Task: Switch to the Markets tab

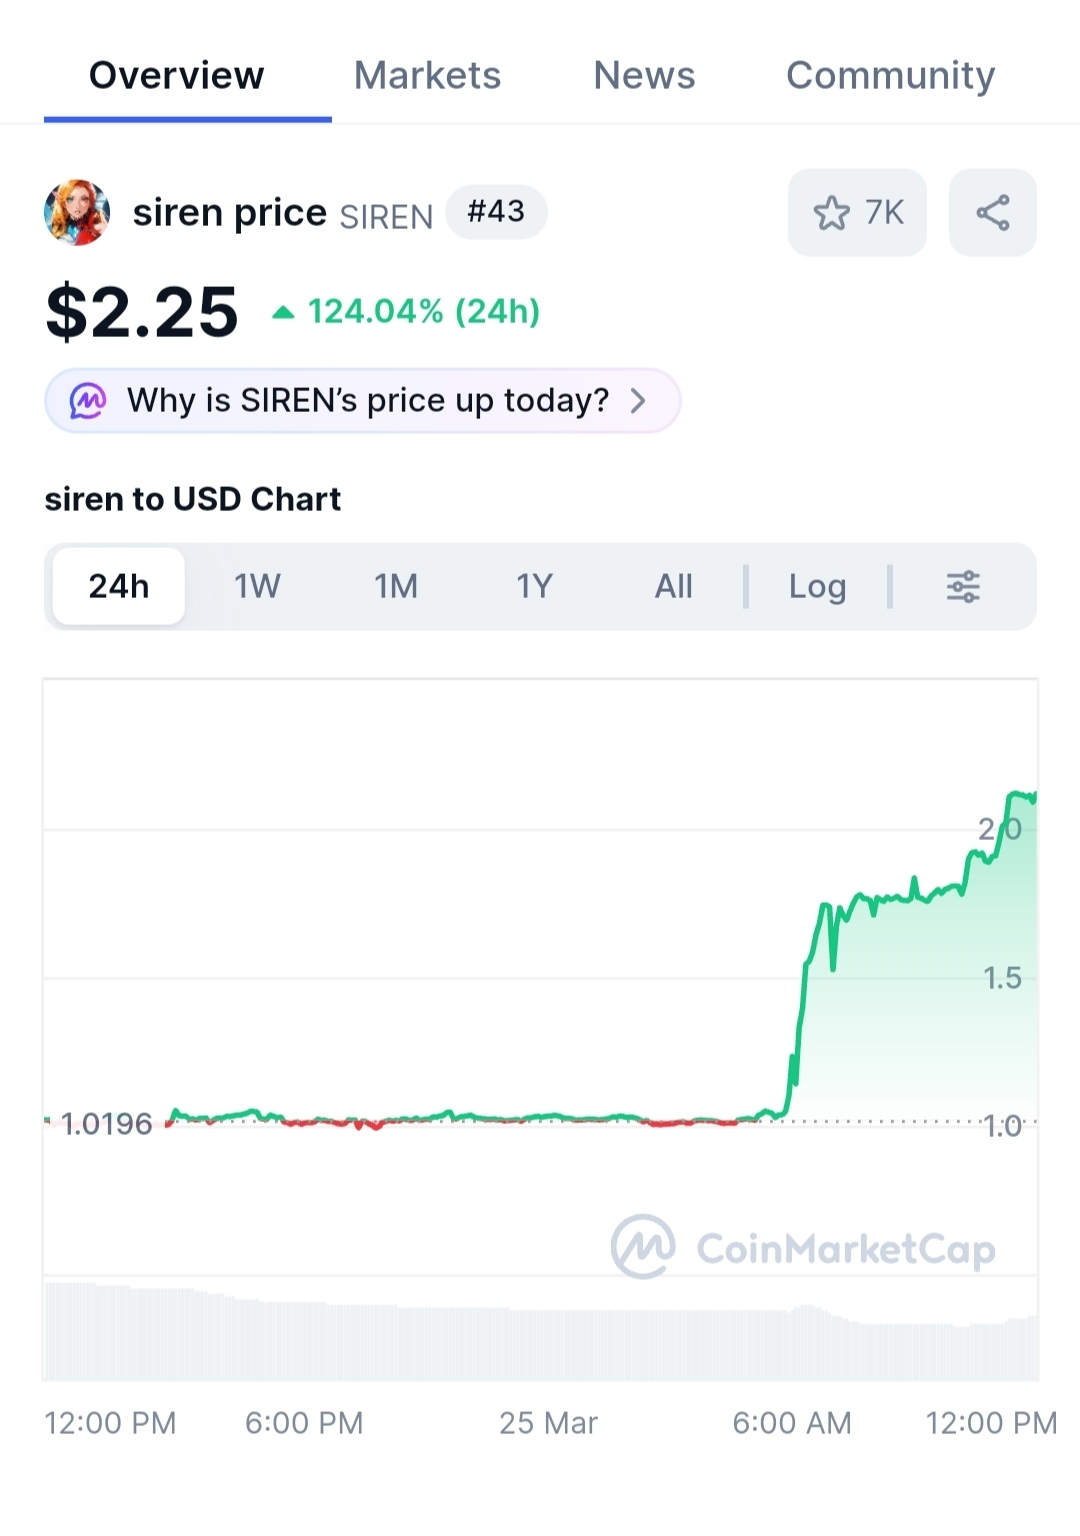Action: 427,76
